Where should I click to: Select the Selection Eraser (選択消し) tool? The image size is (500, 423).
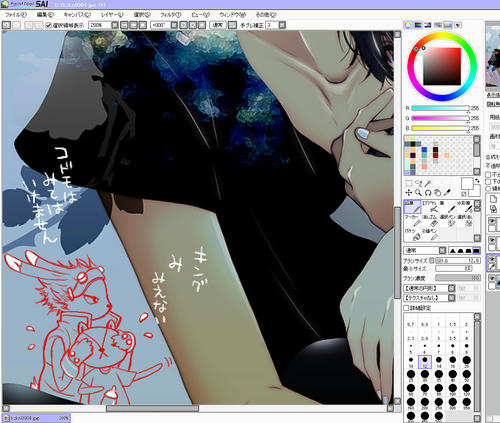click(x=465, y=221)
